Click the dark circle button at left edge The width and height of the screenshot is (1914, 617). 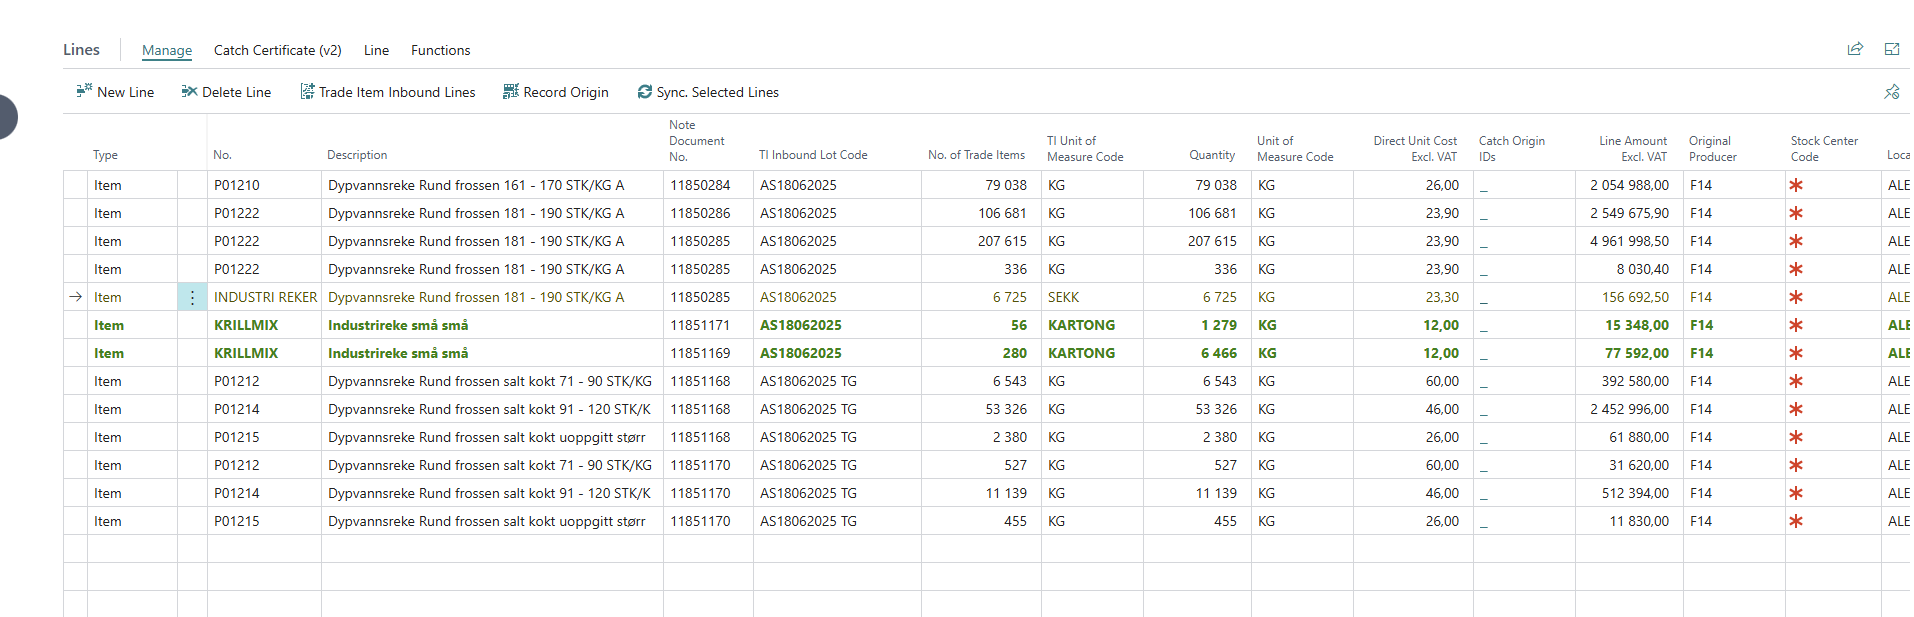(5, 117)
